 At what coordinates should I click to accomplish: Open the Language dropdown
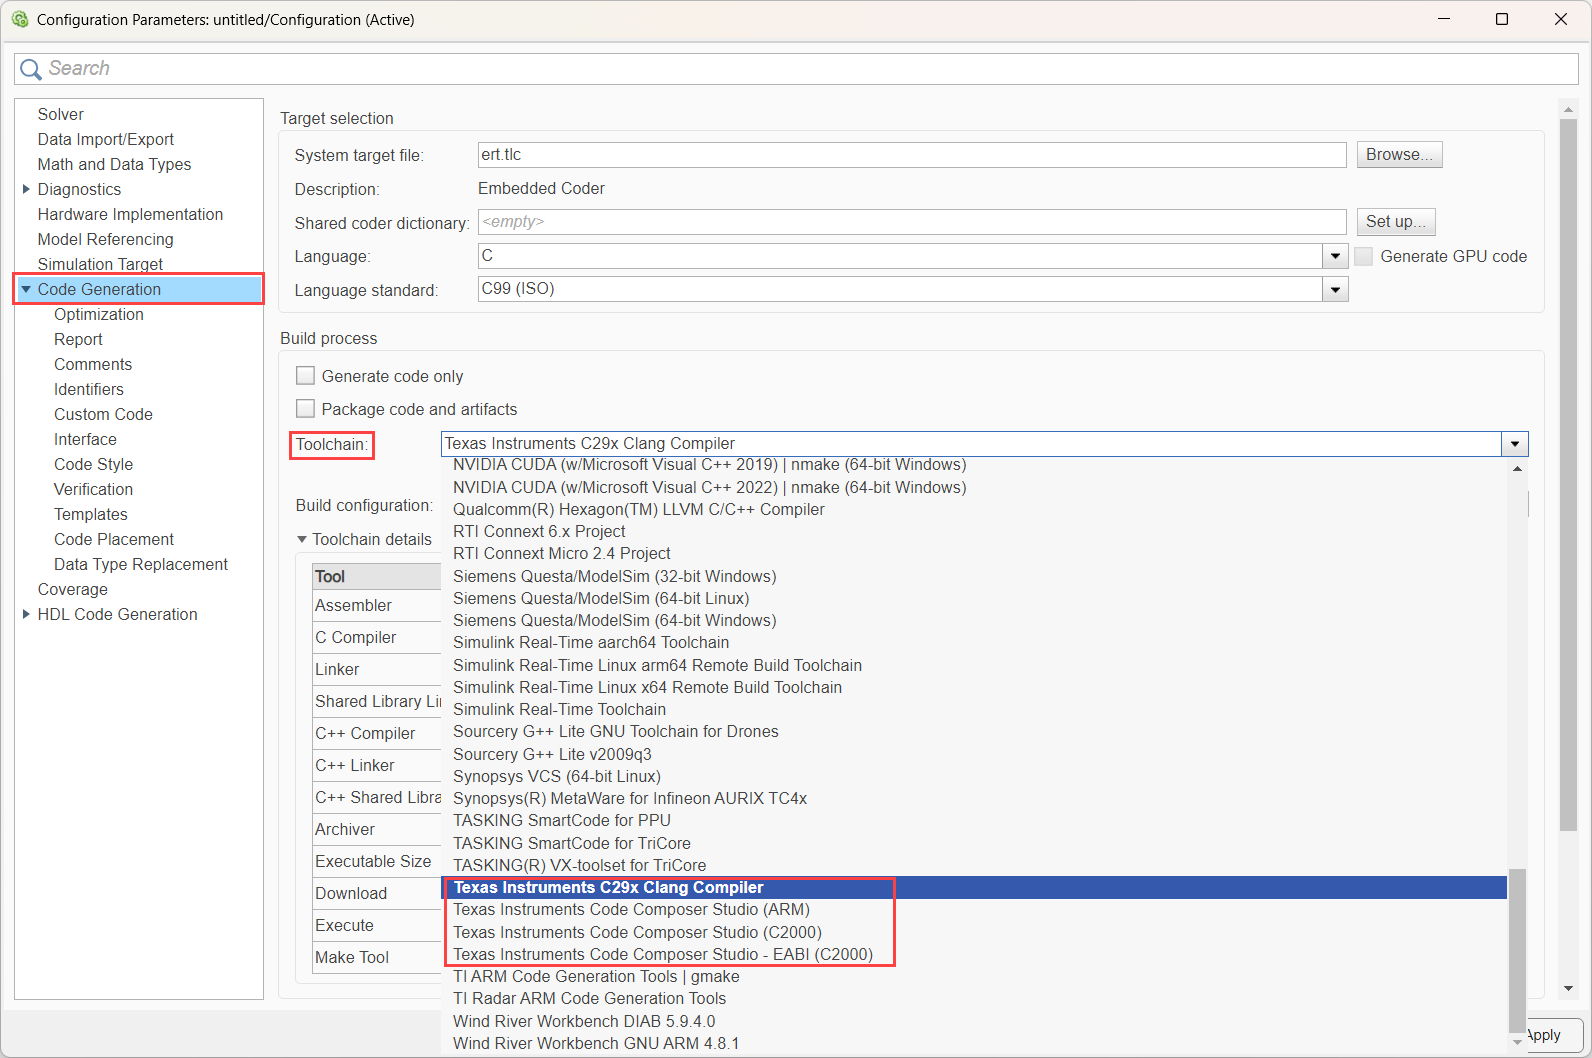(x=1335, y=257)
